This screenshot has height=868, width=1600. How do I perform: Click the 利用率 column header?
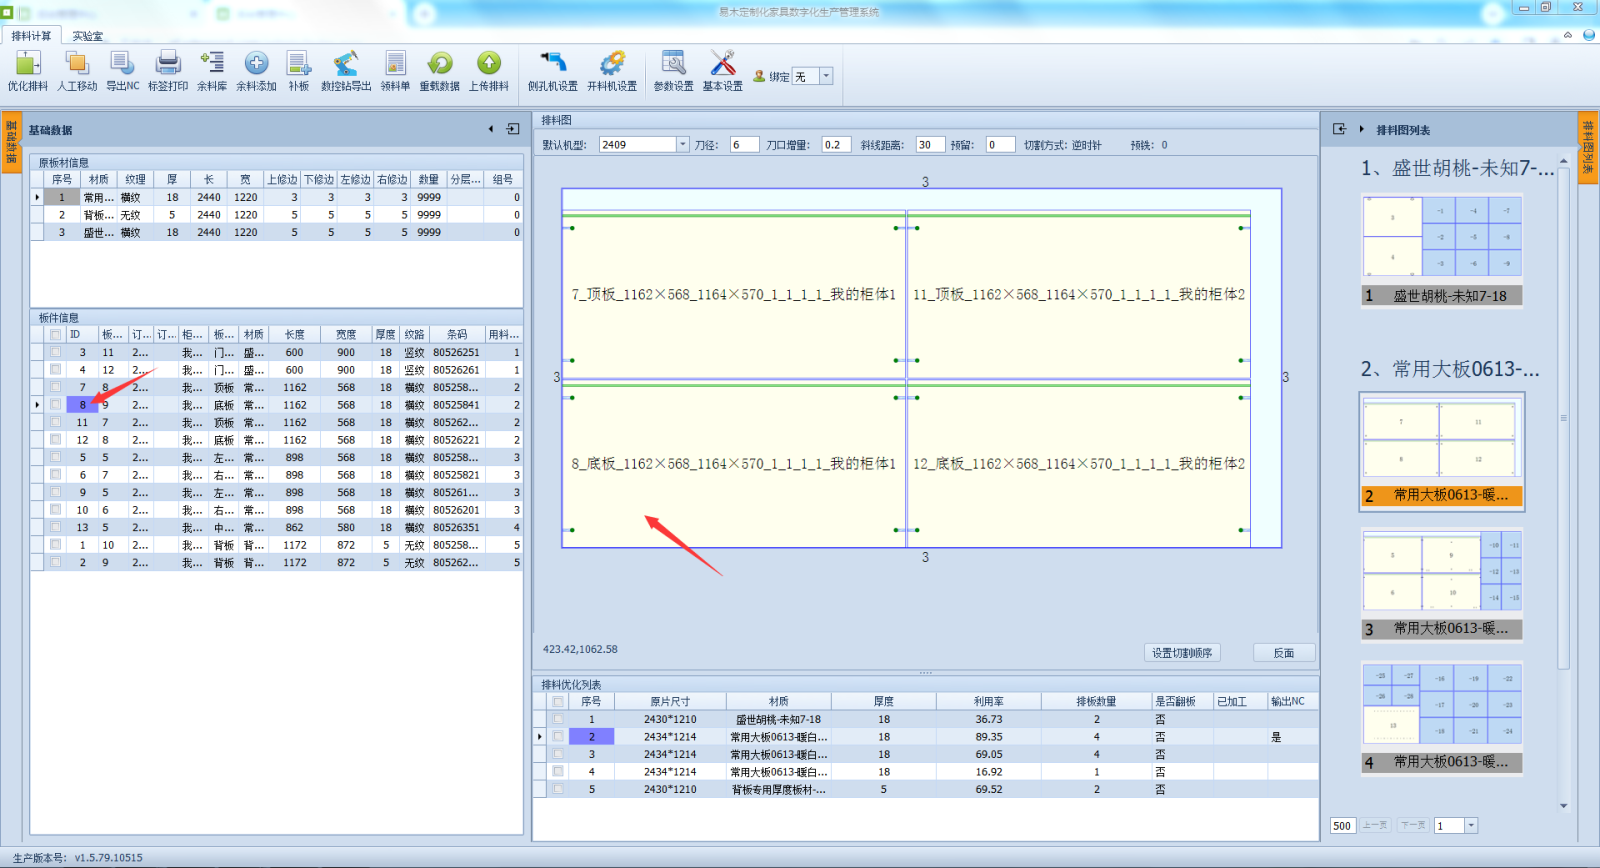[x=988, y=701]
